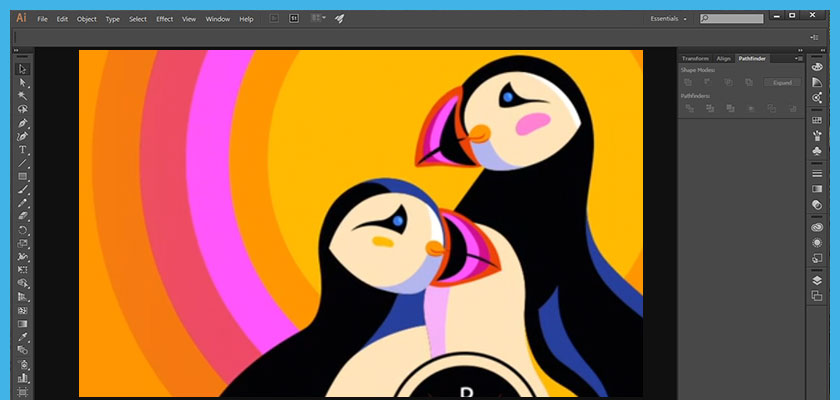The image size is (840, 400).
Task: Open the Graphic Styles panel
Action: tap(816, 258)
